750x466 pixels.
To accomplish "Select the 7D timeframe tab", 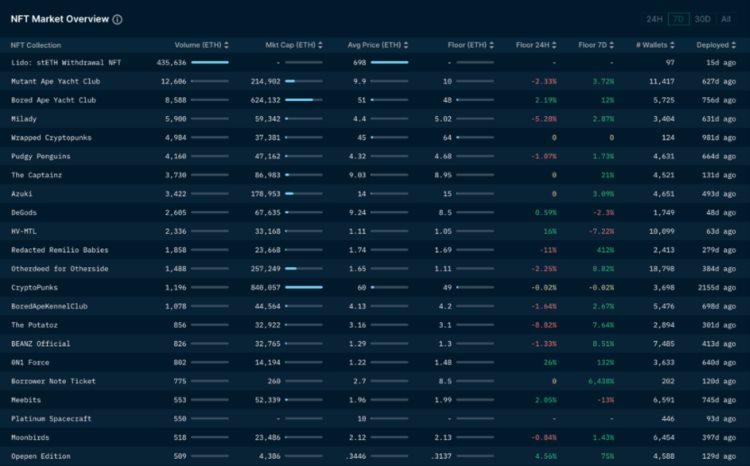I will pyautogui.click(x=679, y=19).
